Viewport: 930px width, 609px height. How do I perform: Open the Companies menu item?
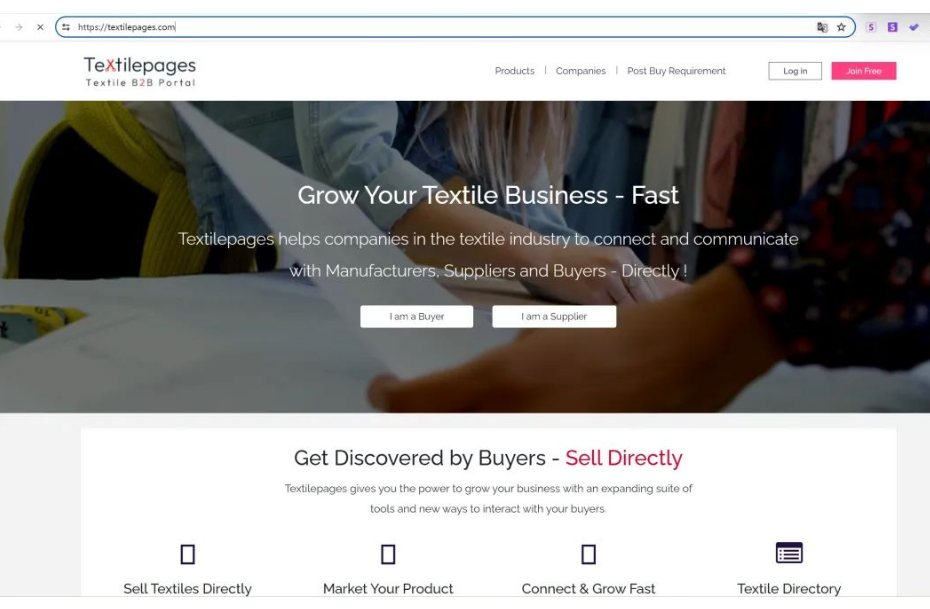click(x=581, y=71)
